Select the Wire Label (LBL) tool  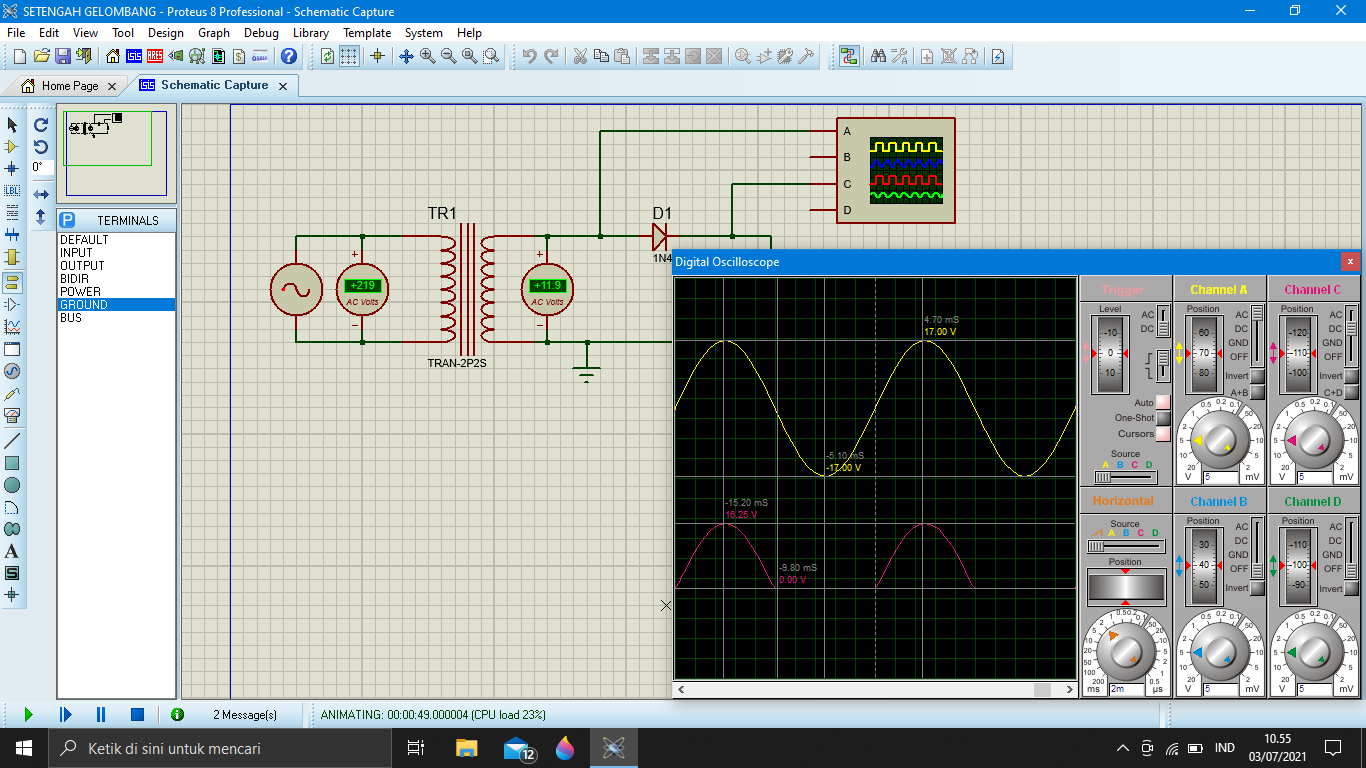(x=12, y=191)
